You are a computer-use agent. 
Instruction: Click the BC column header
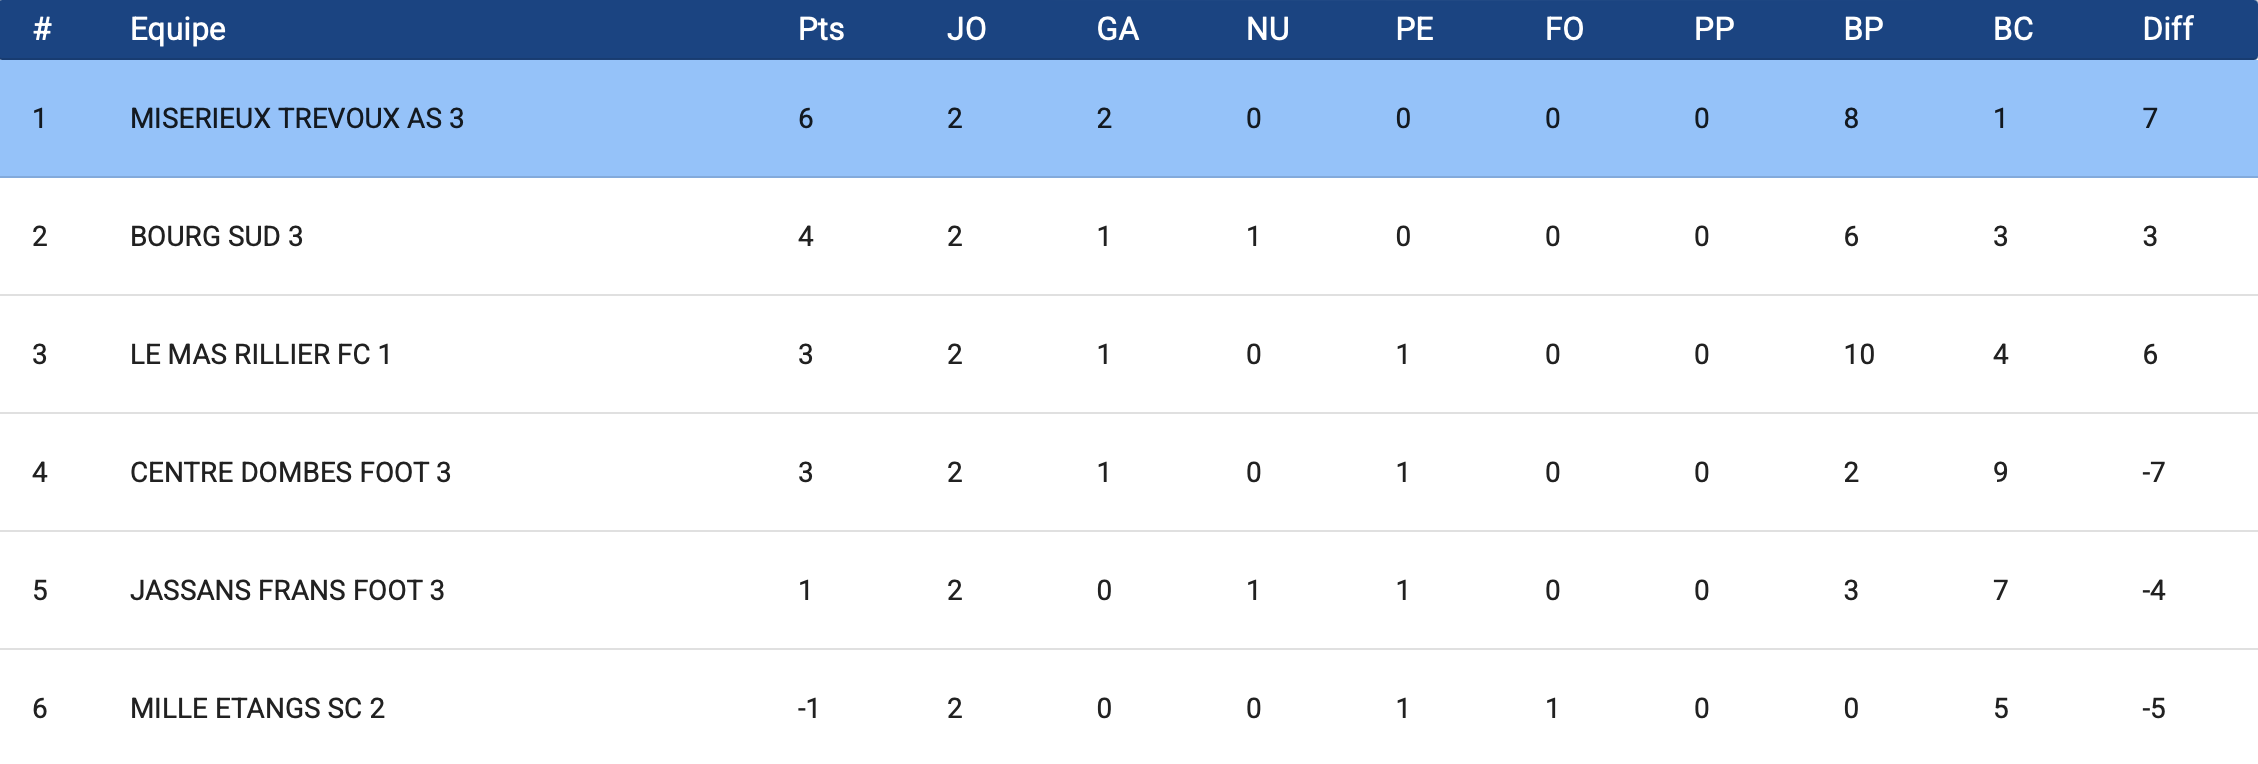(x=2012, y=29)
